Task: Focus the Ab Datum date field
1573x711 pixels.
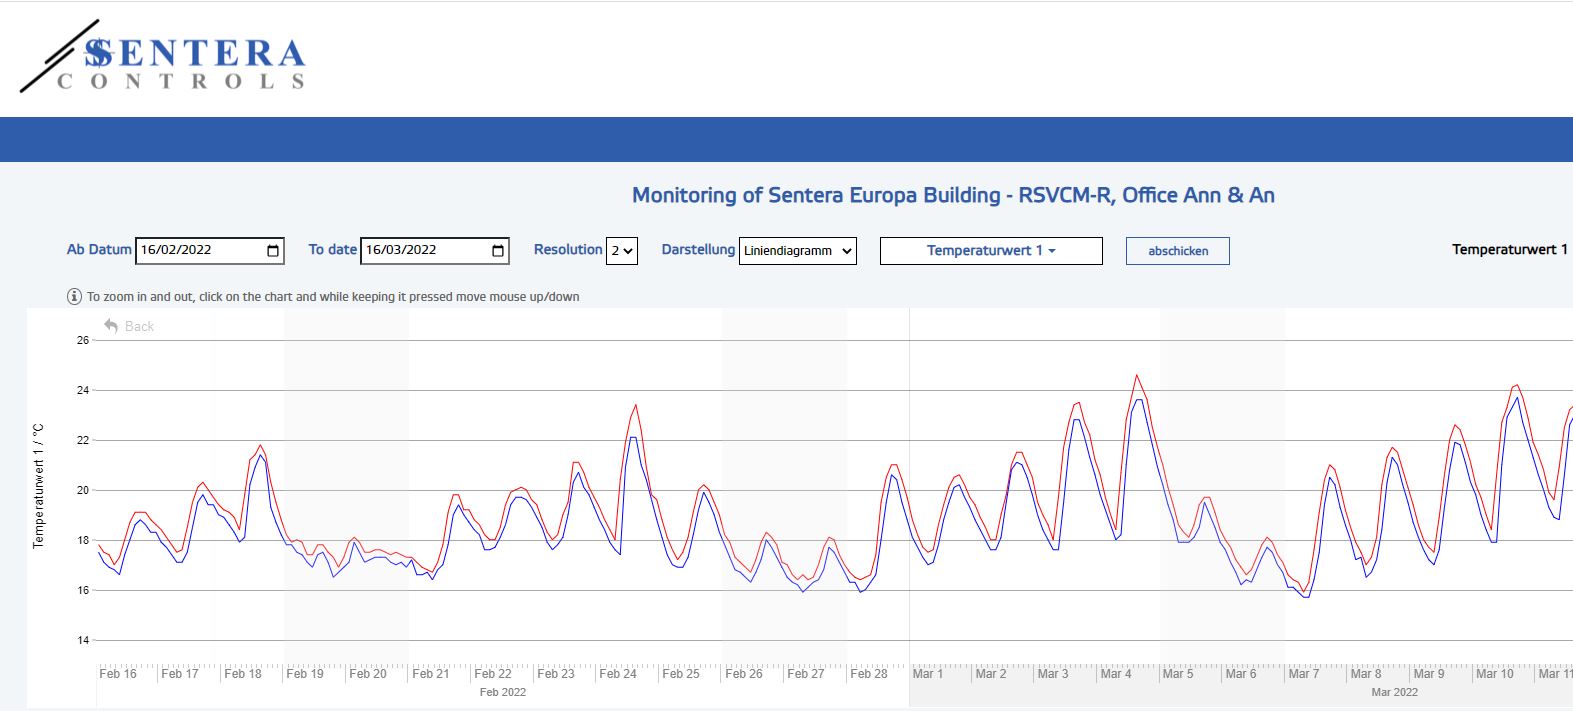Action: click(210, 251)
